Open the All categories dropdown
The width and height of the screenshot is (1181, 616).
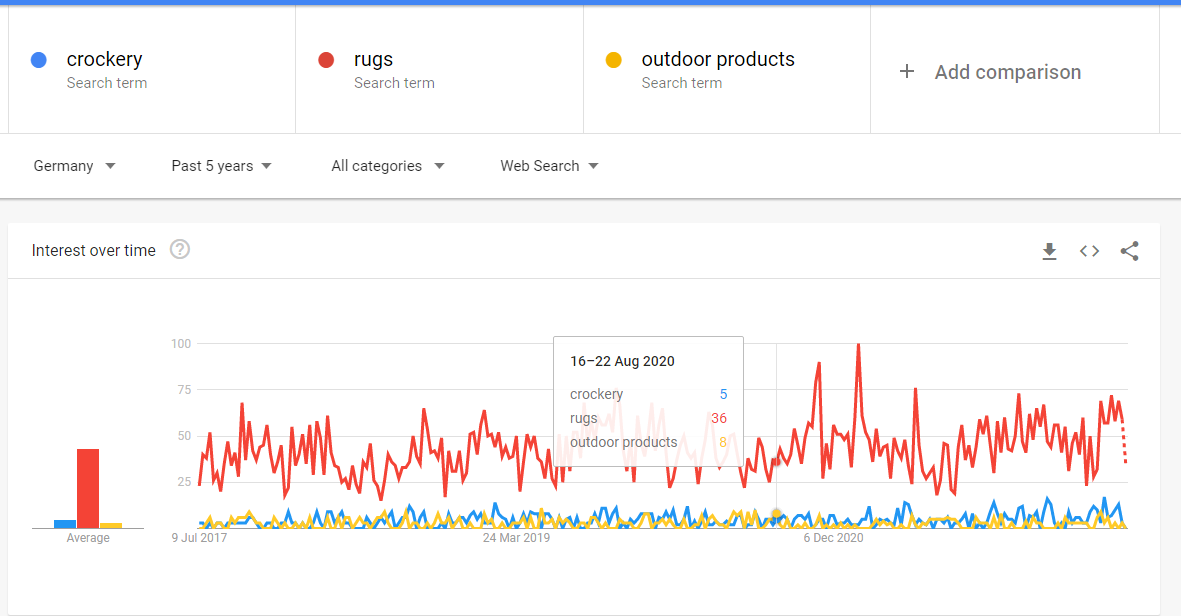[387, 166]
